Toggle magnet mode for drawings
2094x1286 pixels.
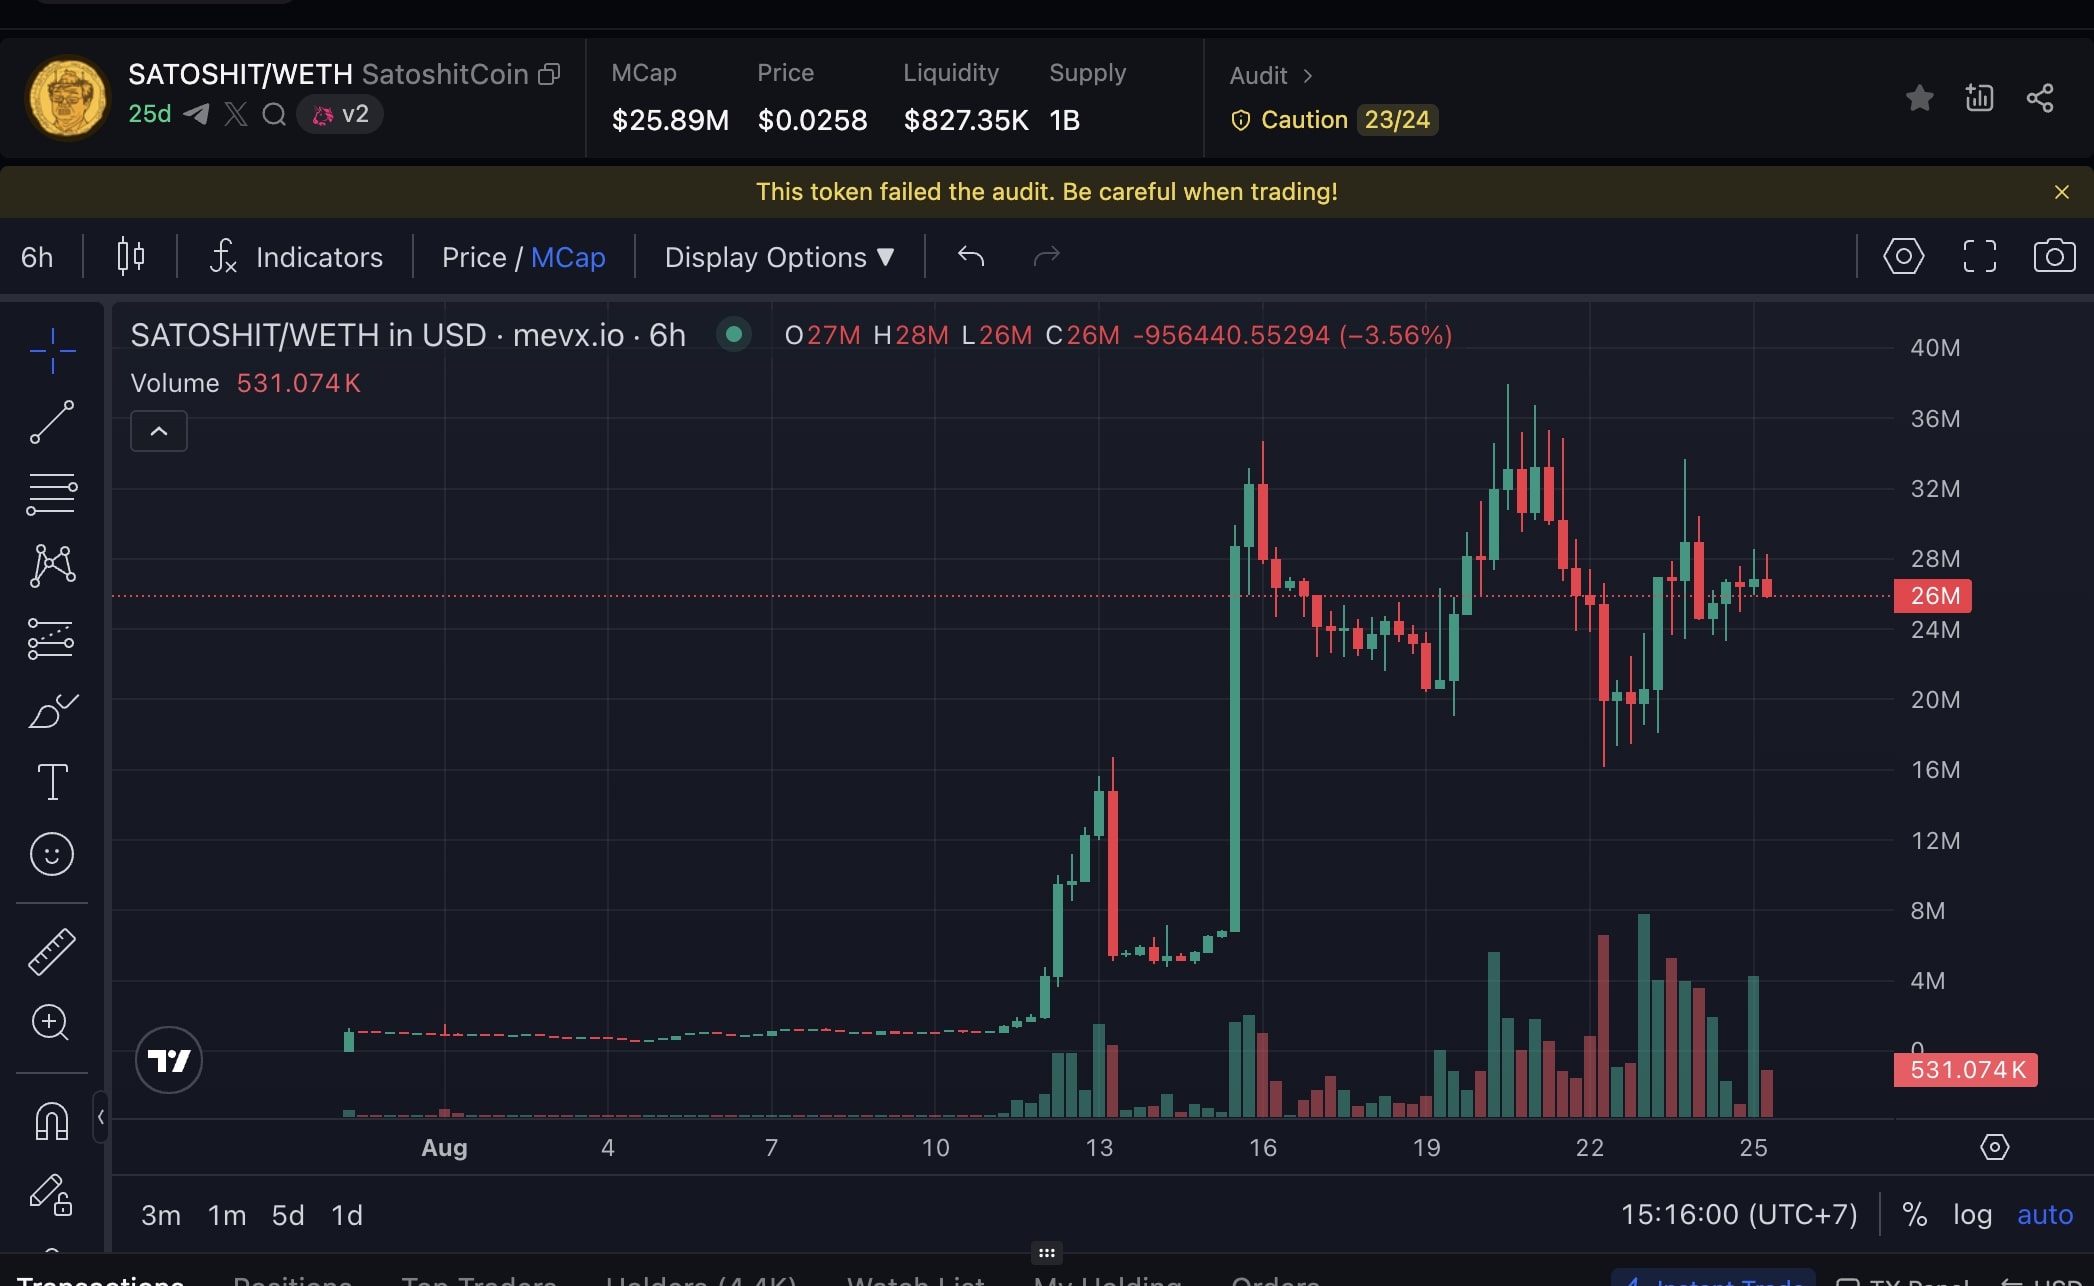[x=52, y=1121]
